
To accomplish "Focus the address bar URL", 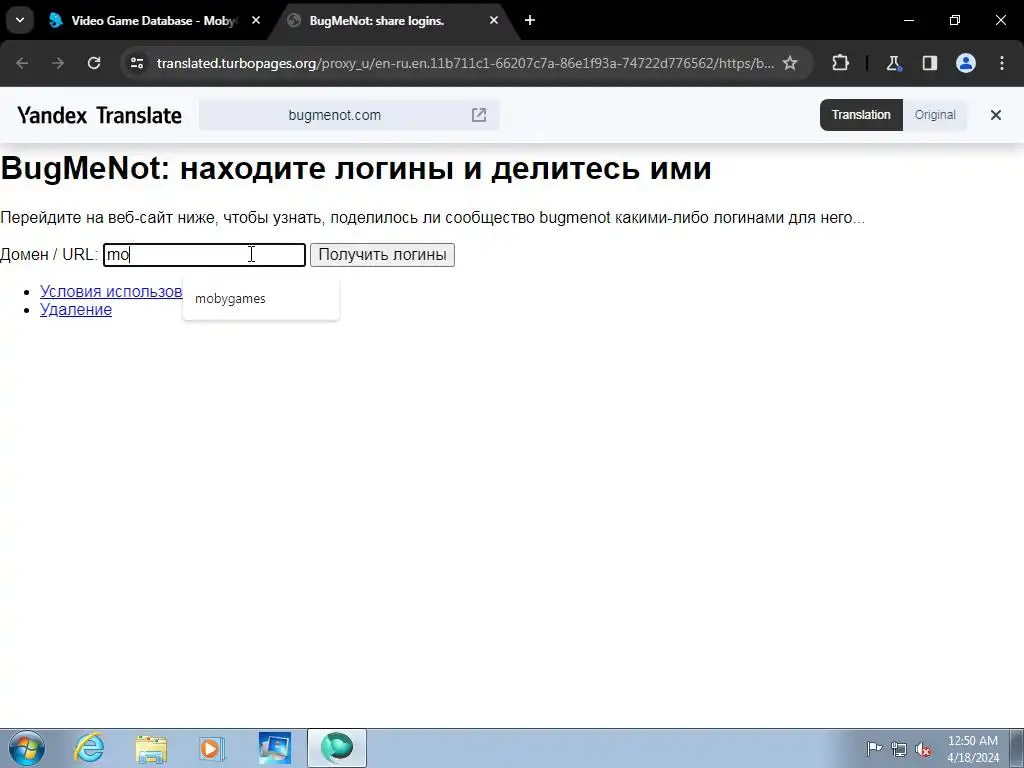I will click(x=465, y=63).
